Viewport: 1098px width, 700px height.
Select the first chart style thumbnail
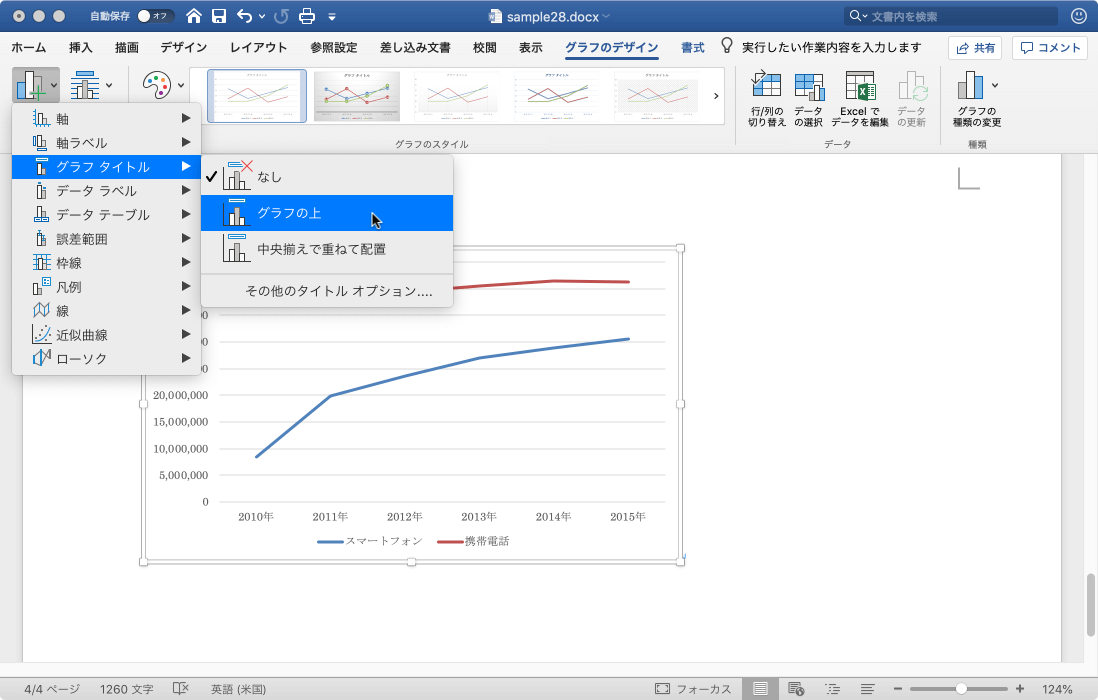[257, 96]
